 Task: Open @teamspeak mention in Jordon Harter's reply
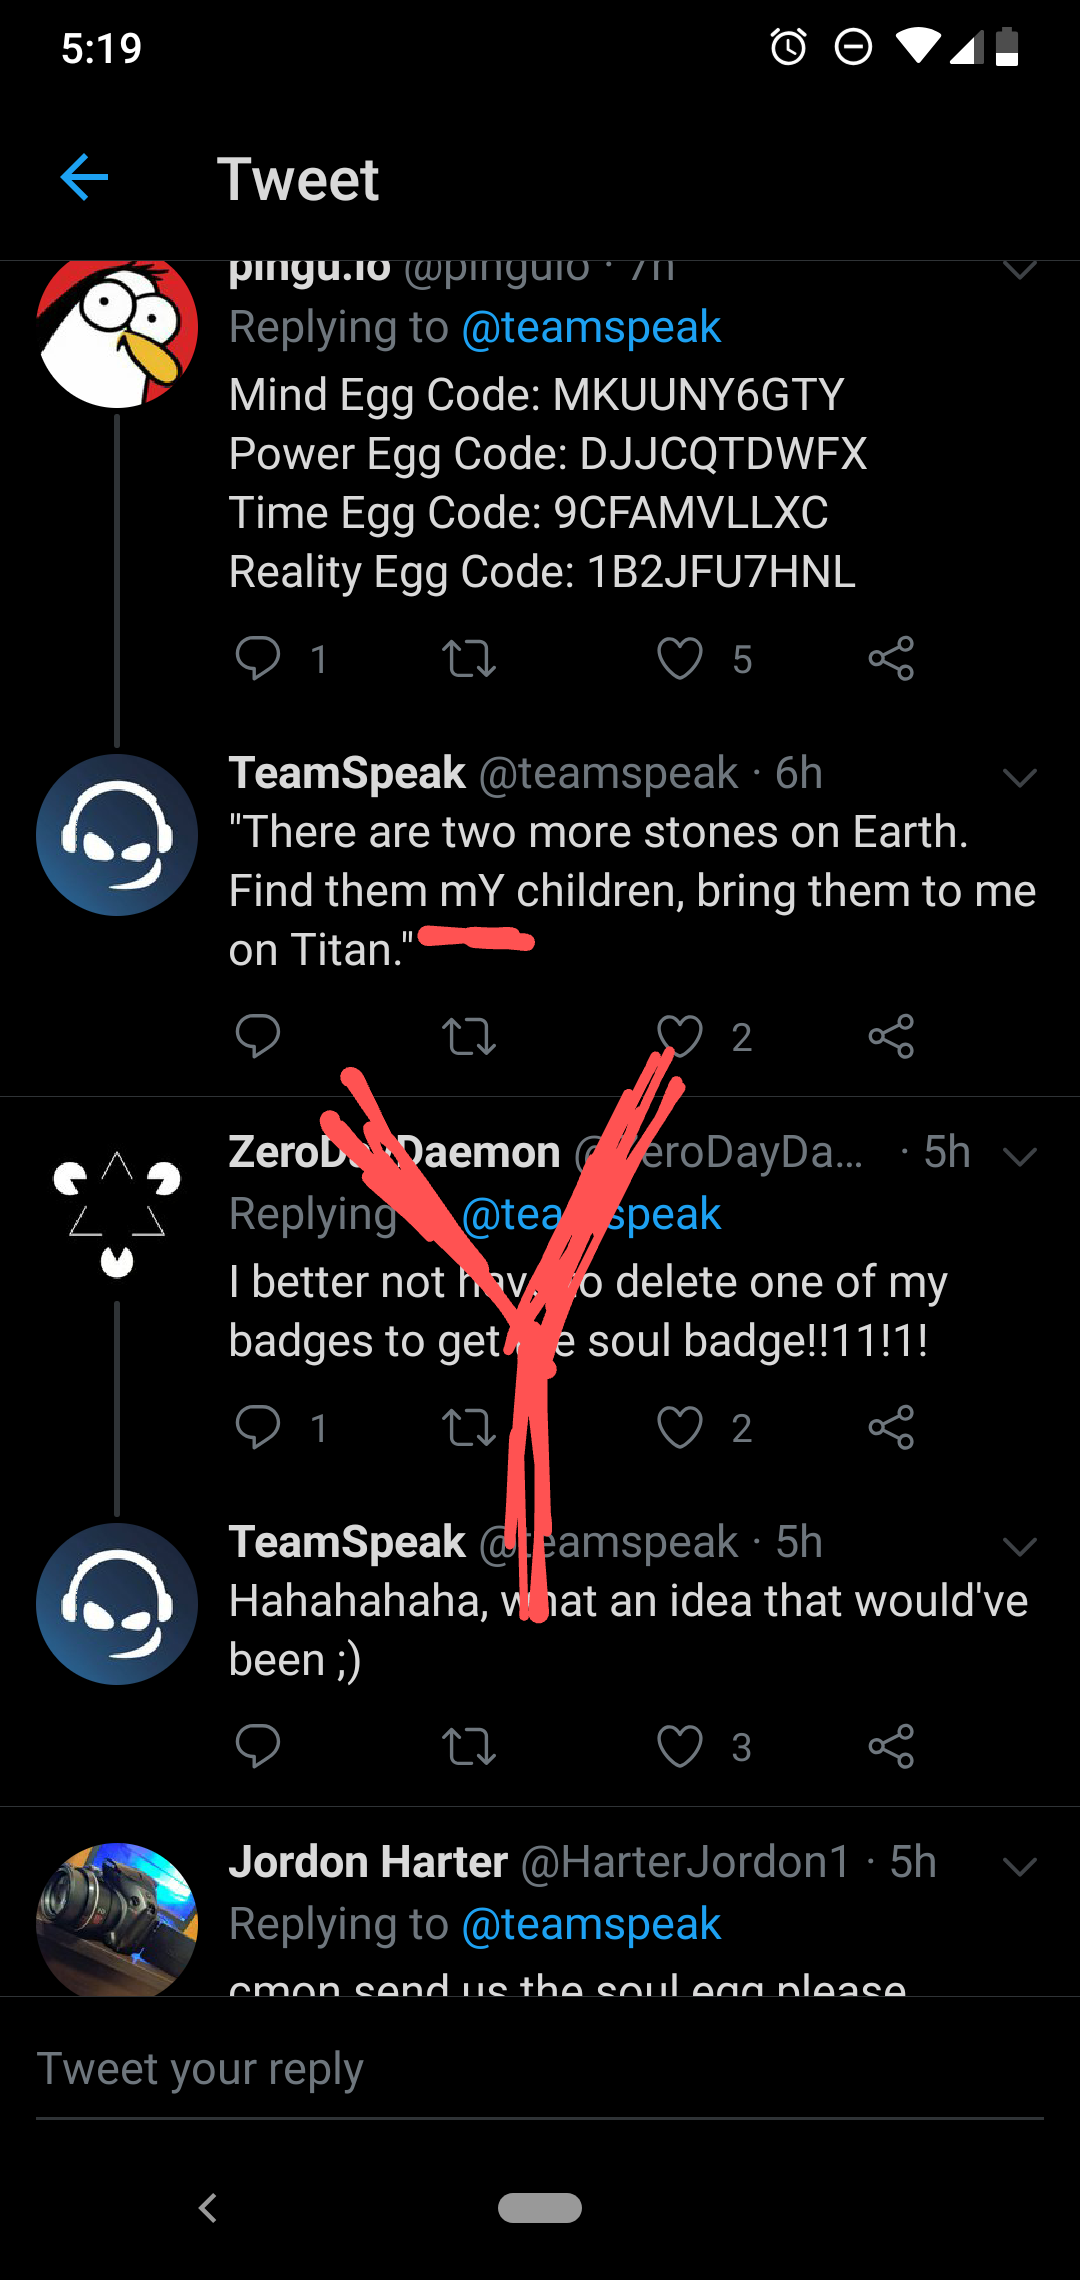591,1924
